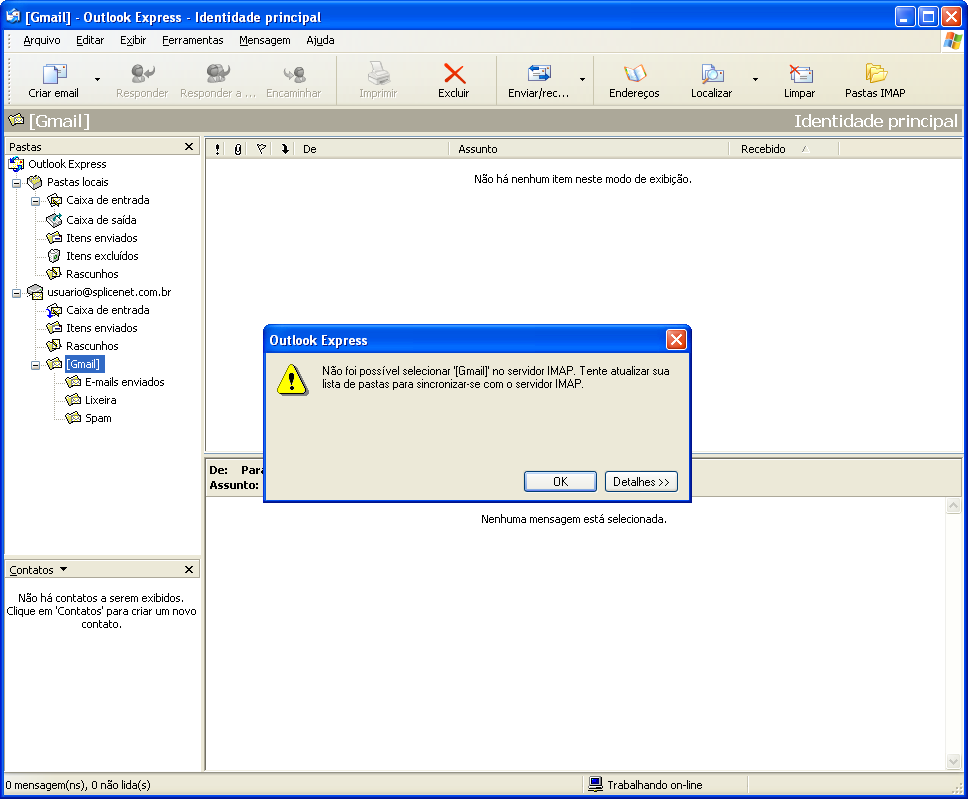This screenshot has height=799, width=968.
Task: Open the Localizar dropdown arrow
Action: (x=755, y=80)
